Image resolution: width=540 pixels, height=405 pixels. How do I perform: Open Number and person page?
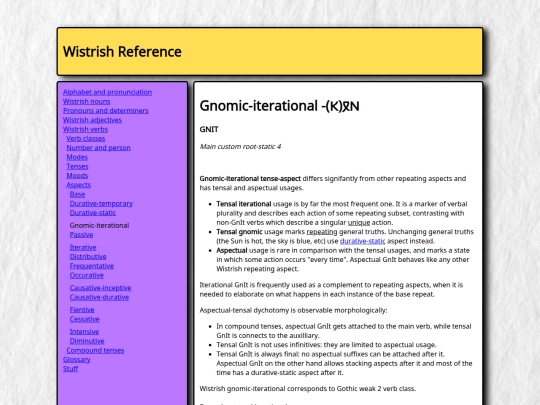coord(98,148)
